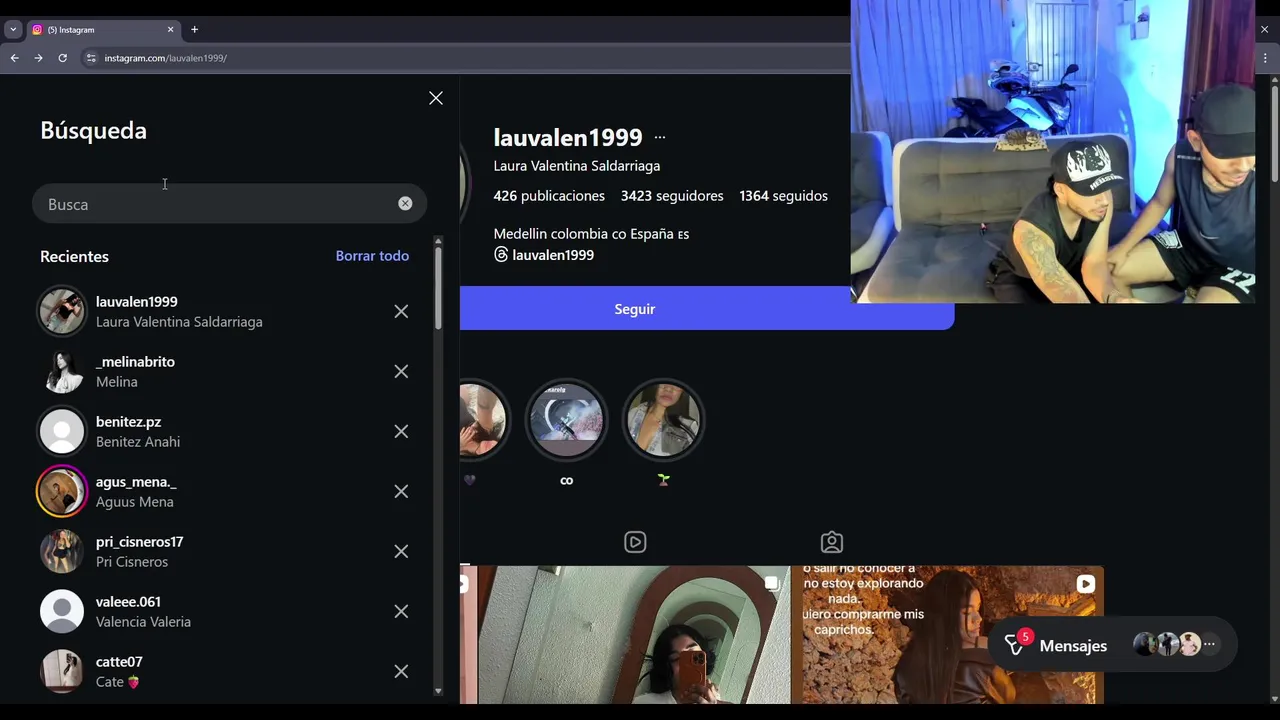Click the page vertical scrollbar thumb
This screenshot has height=720, width=1280.
pos(1274,134)
